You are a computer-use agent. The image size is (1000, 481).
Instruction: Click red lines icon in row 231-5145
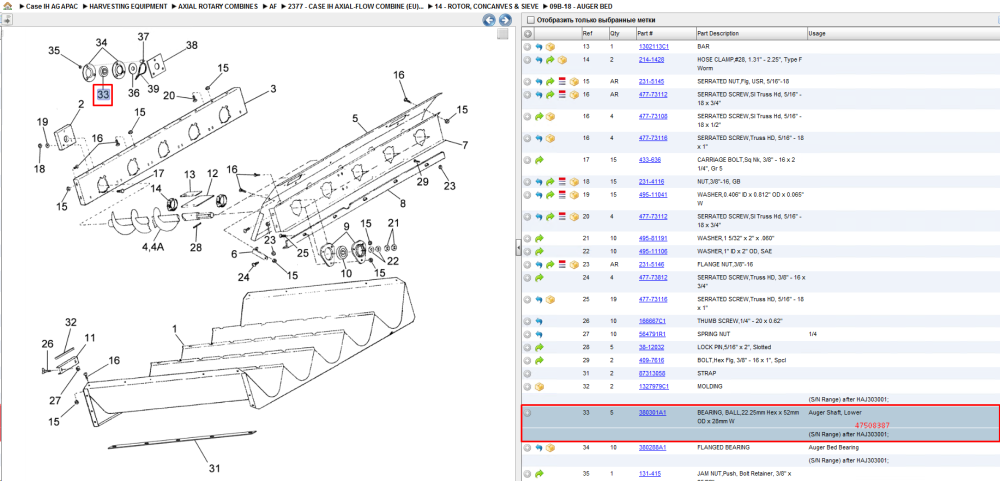[x=562, y=82]
